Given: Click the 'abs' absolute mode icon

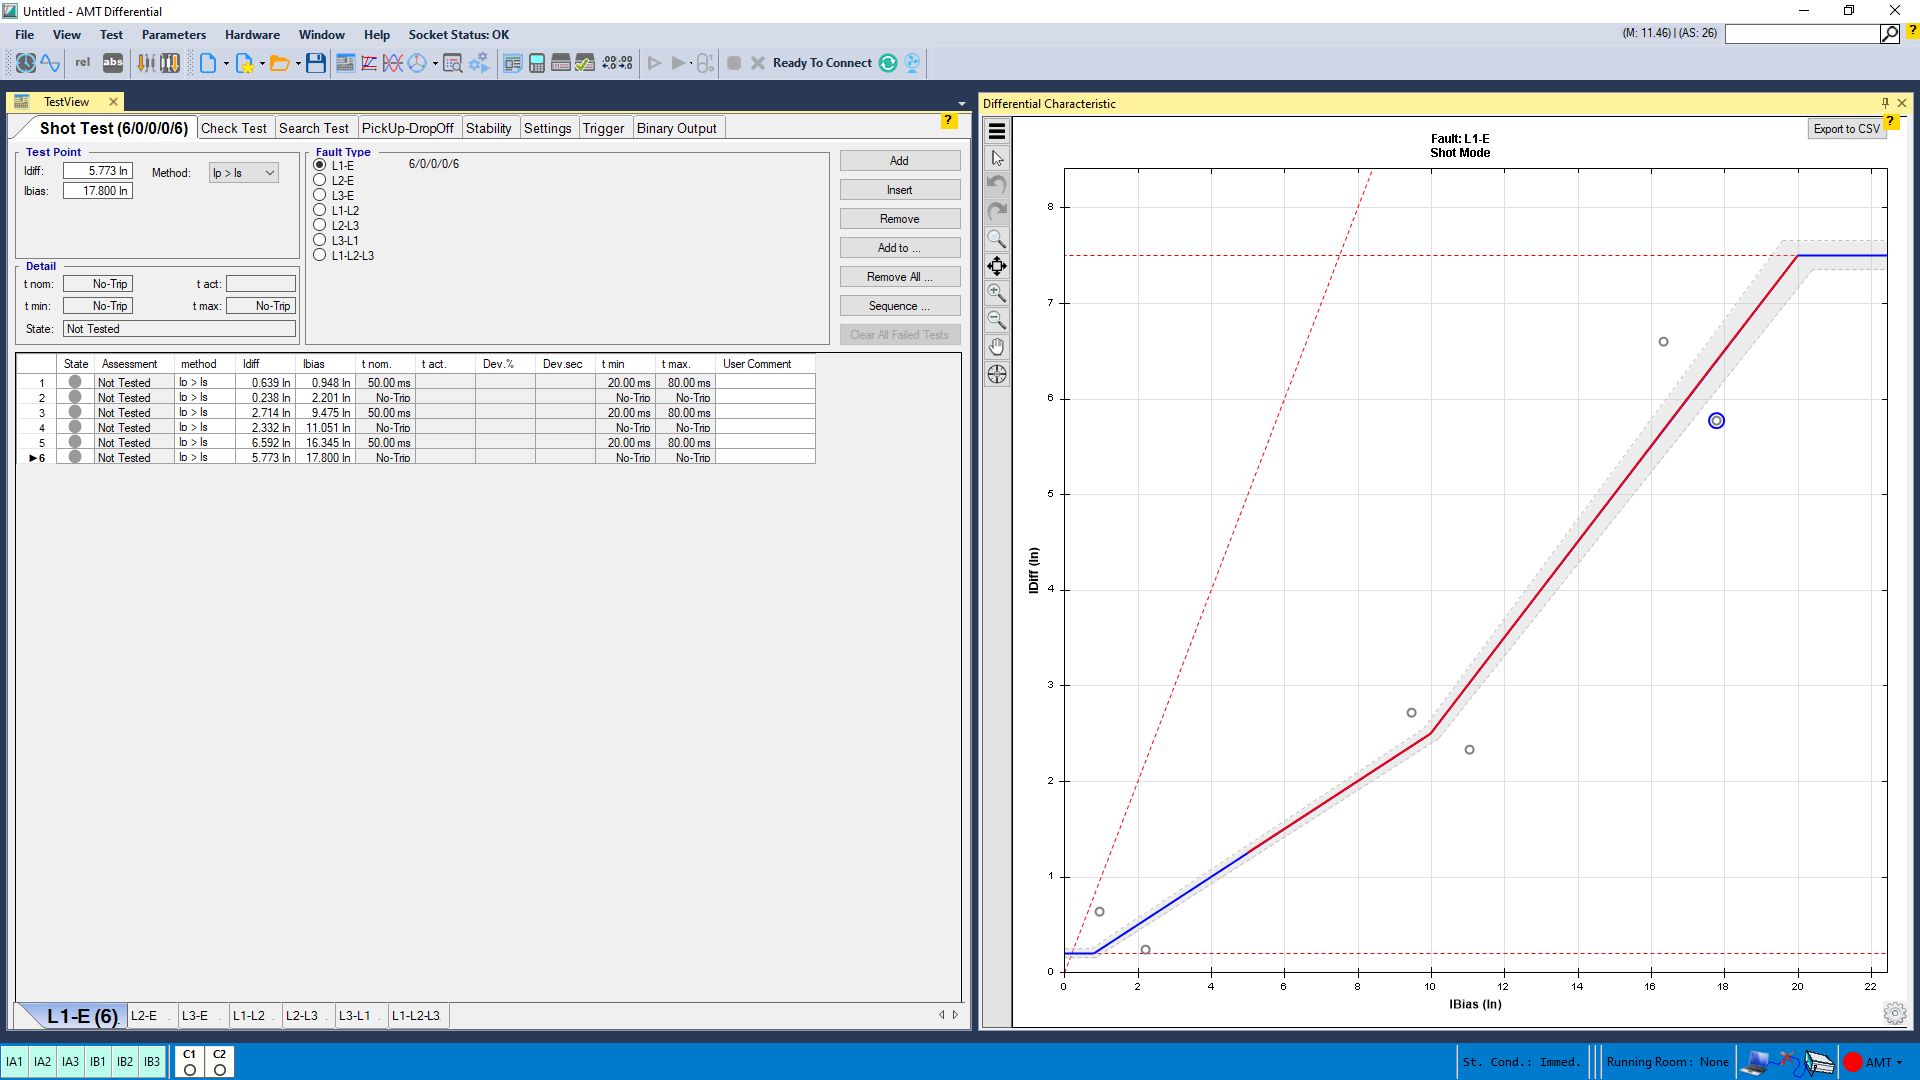Looking at the screenshot, I should pos(113,63).
